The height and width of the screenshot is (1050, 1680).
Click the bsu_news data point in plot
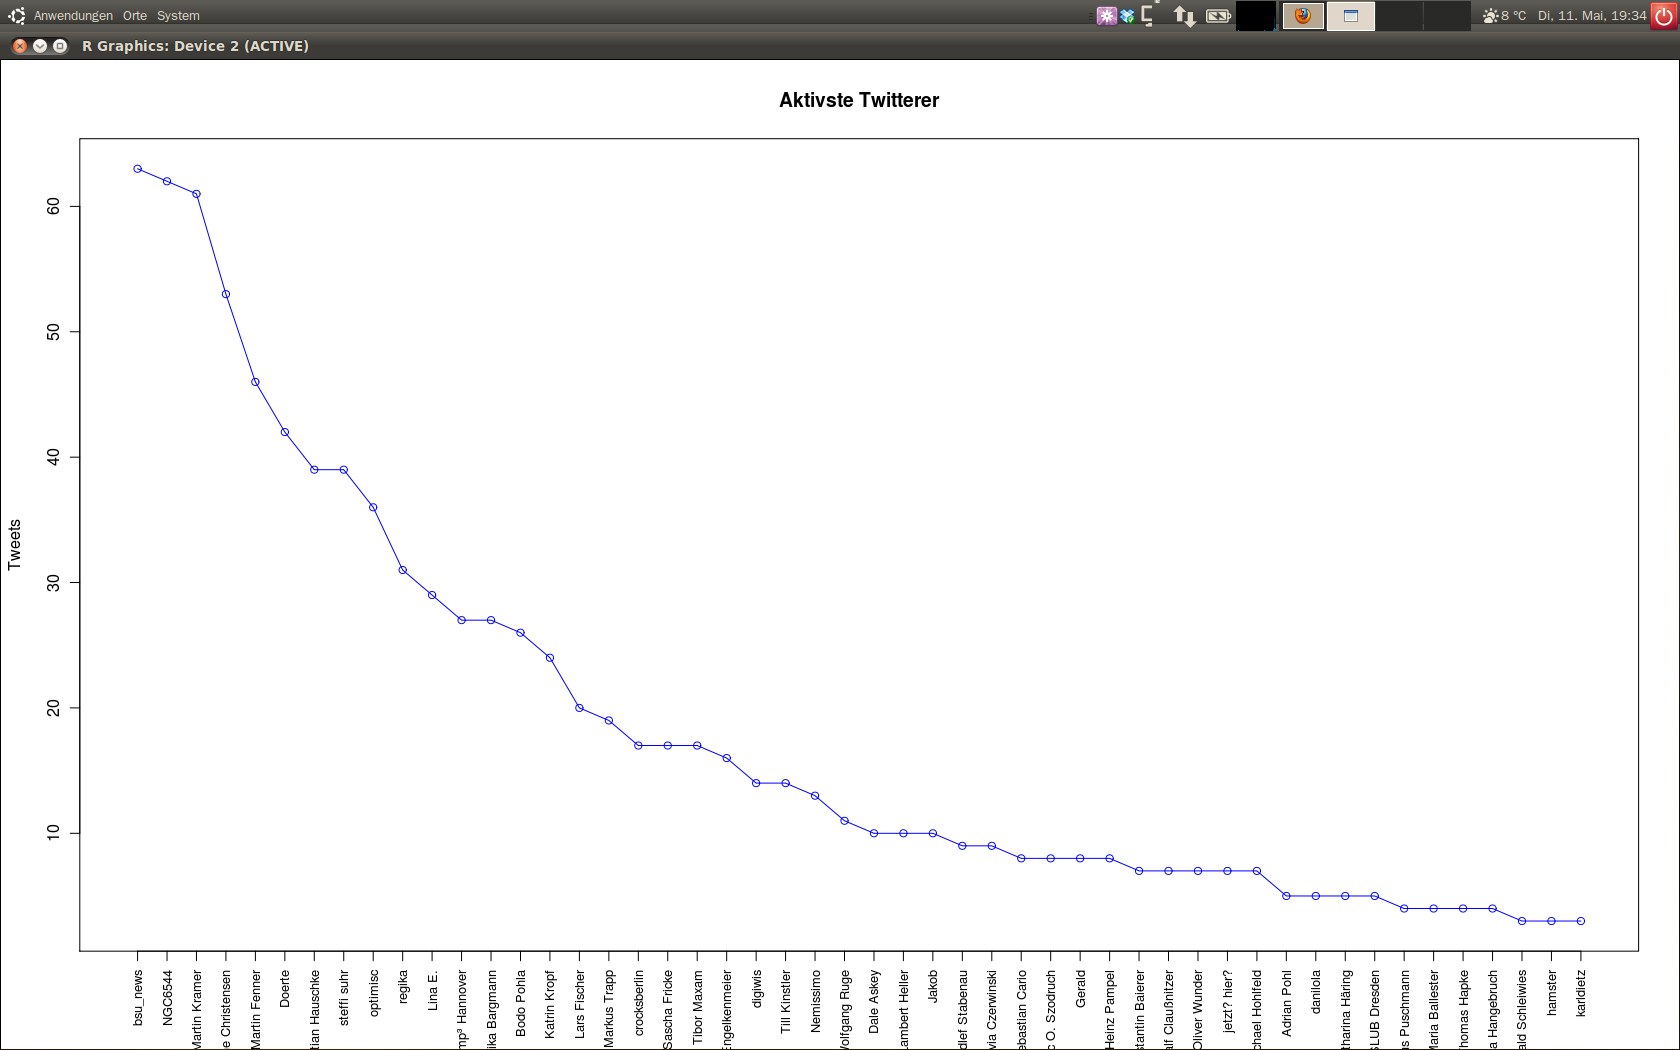pyautogui.click(x=138, y=169)
